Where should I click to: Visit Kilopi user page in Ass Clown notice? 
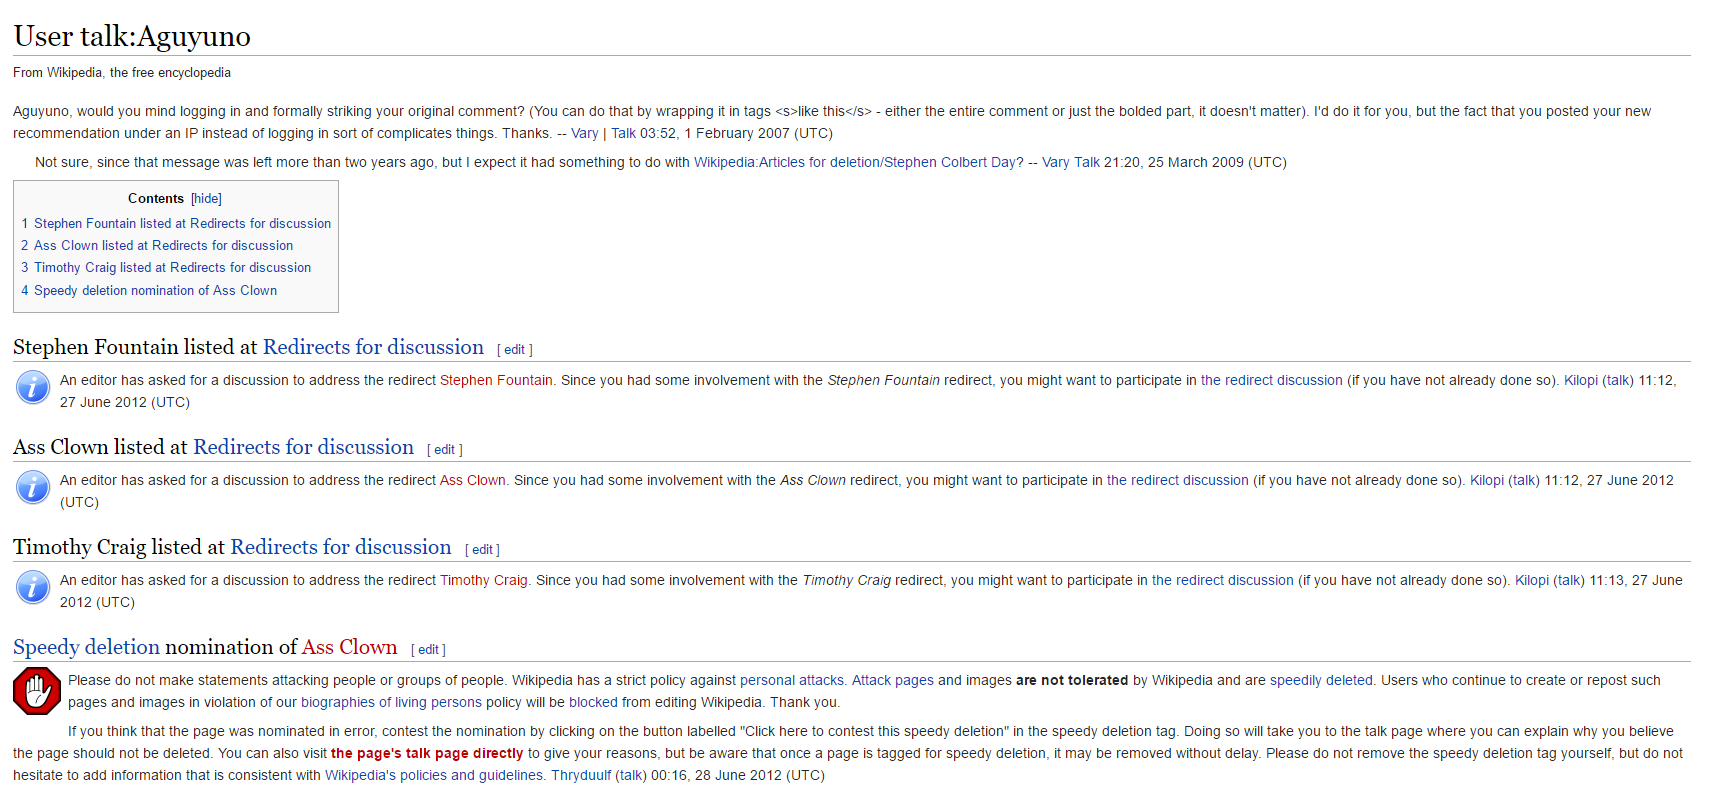[1487, 480]
